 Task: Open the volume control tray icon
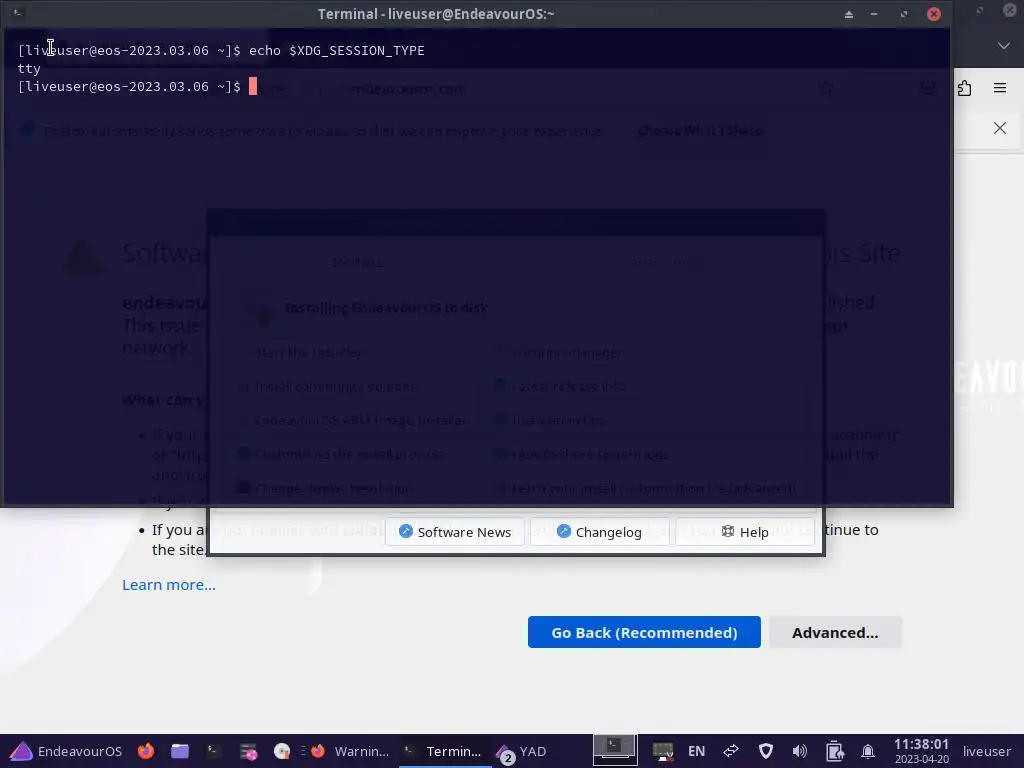pyautogui.click(x=799, y=751)
